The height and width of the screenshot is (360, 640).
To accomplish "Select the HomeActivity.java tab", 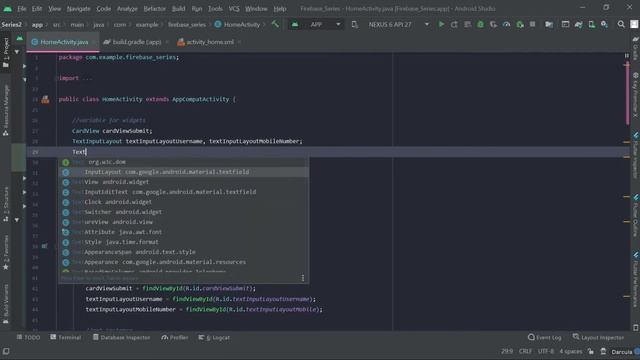I will point(63,42).
